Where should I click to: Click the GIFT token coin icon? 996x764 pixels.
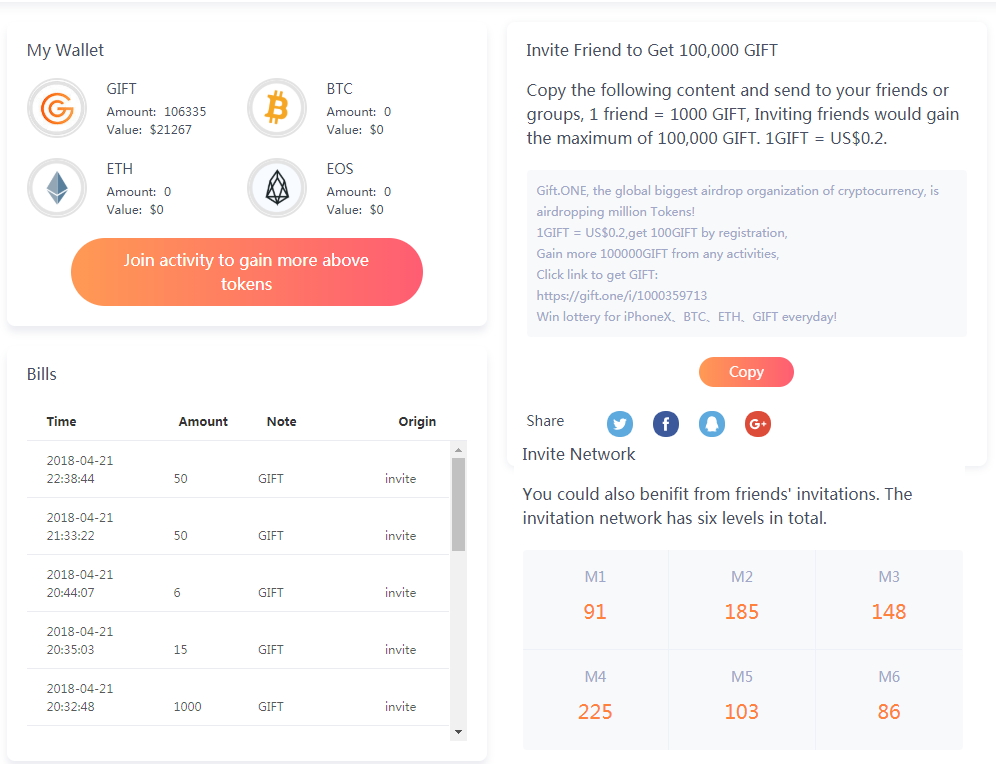[x=57, y=109]
